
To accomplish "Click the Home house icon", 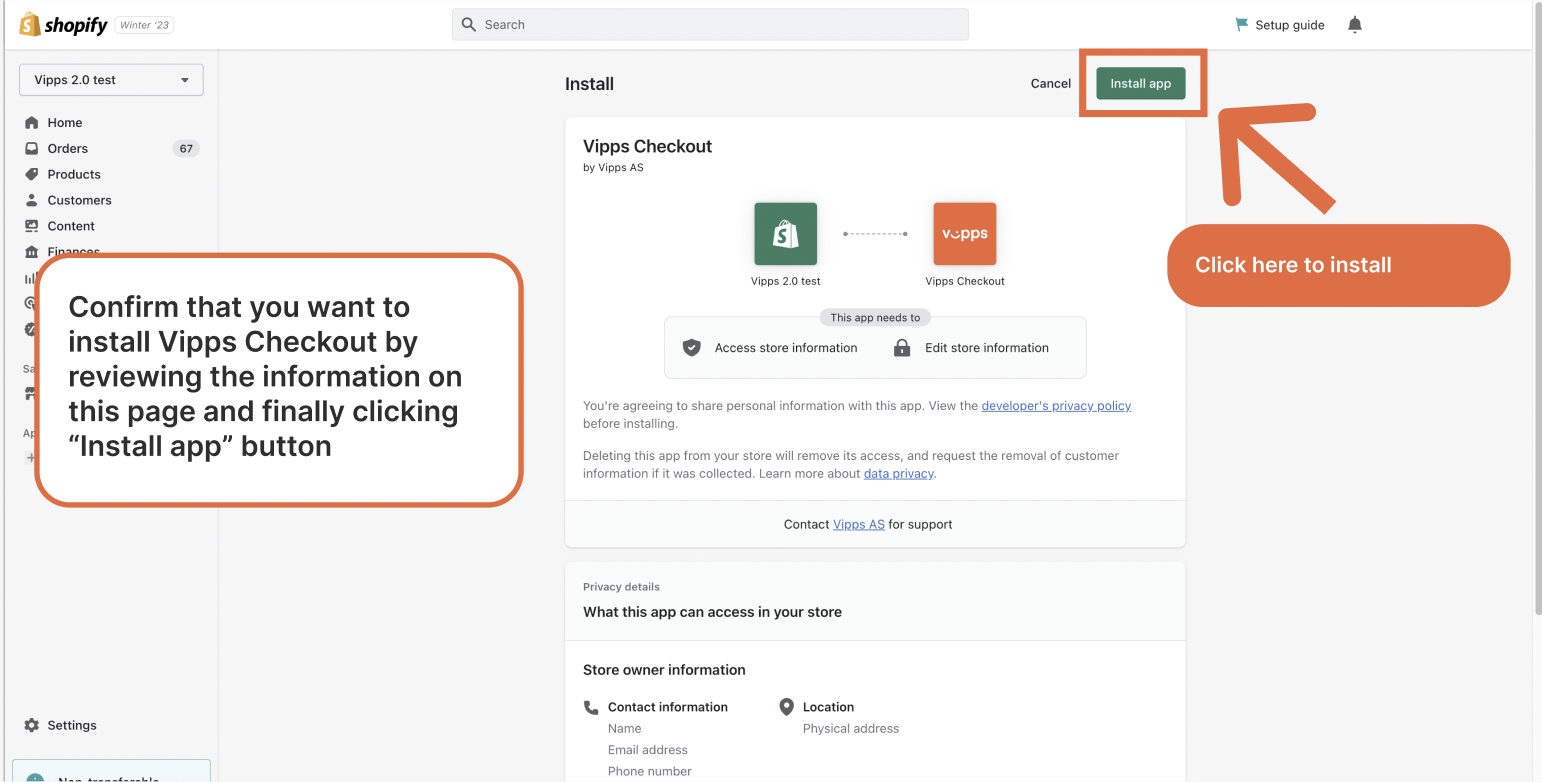I will [32, 122].
